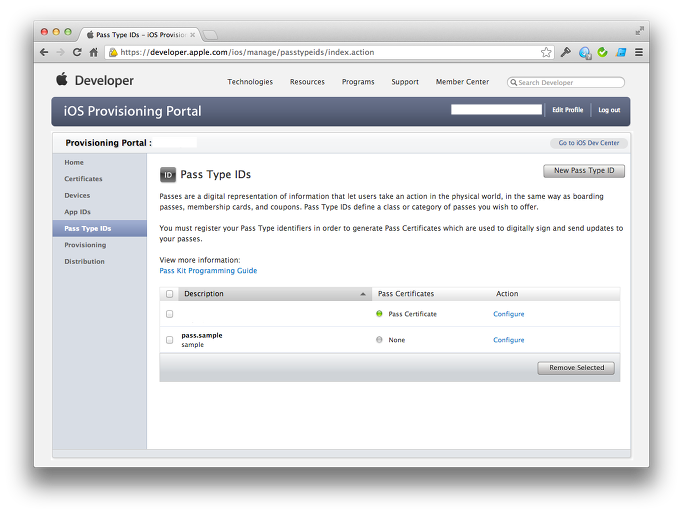The height and width of the screenshot is (514, 683).
Task: Open Distribution in sidebar
Action: (85, 261)
